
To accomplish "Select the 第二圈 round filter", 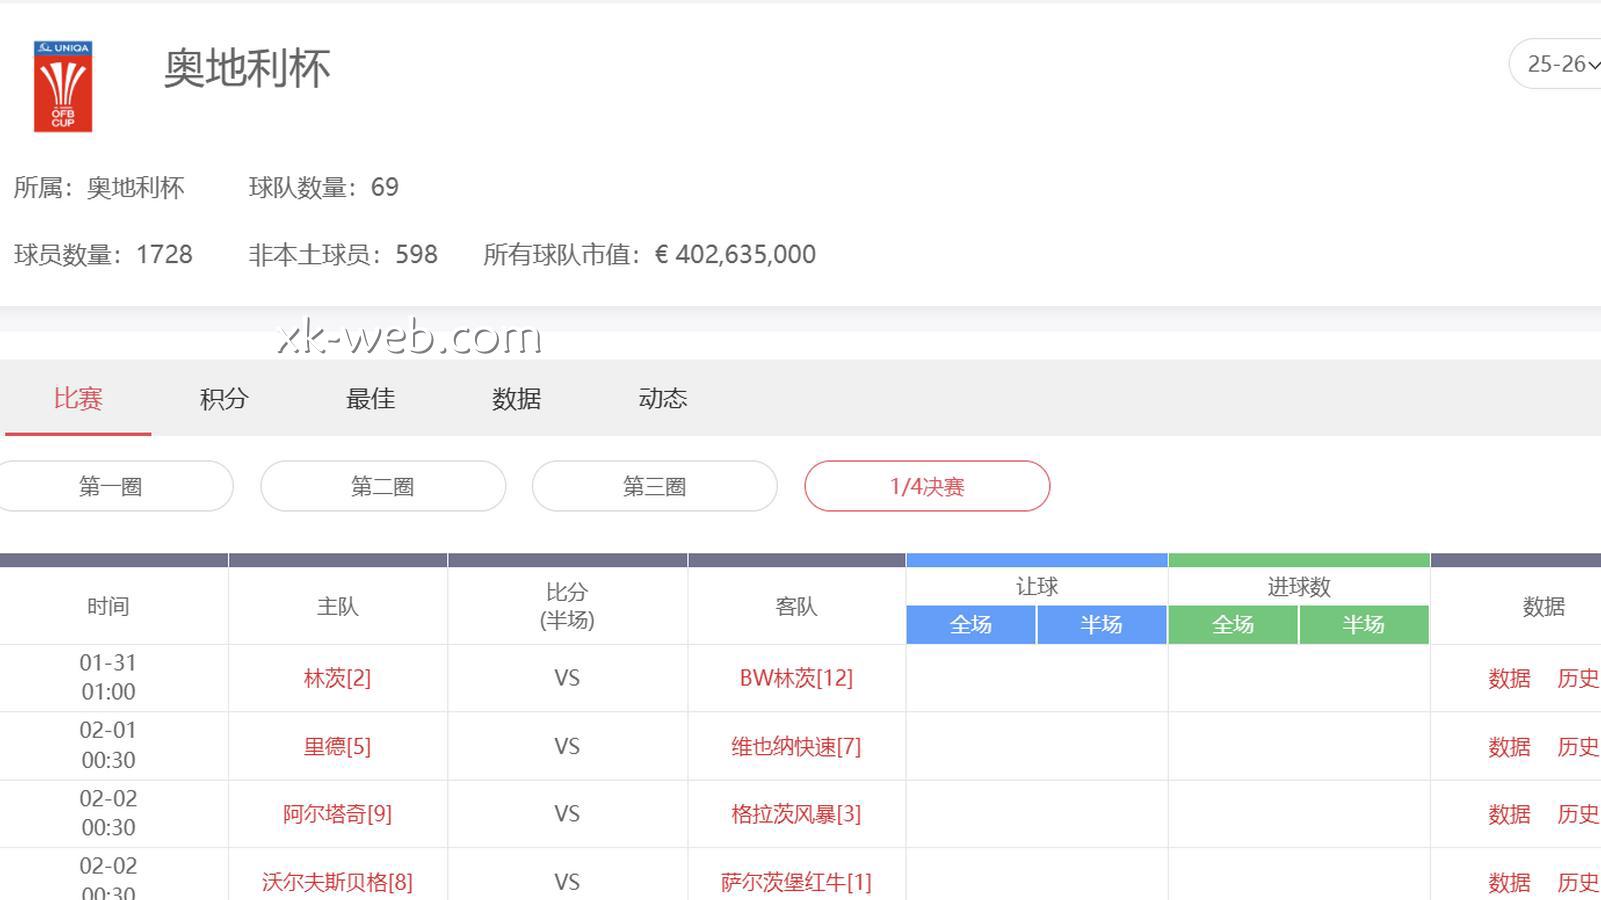I will click(383, 486).
